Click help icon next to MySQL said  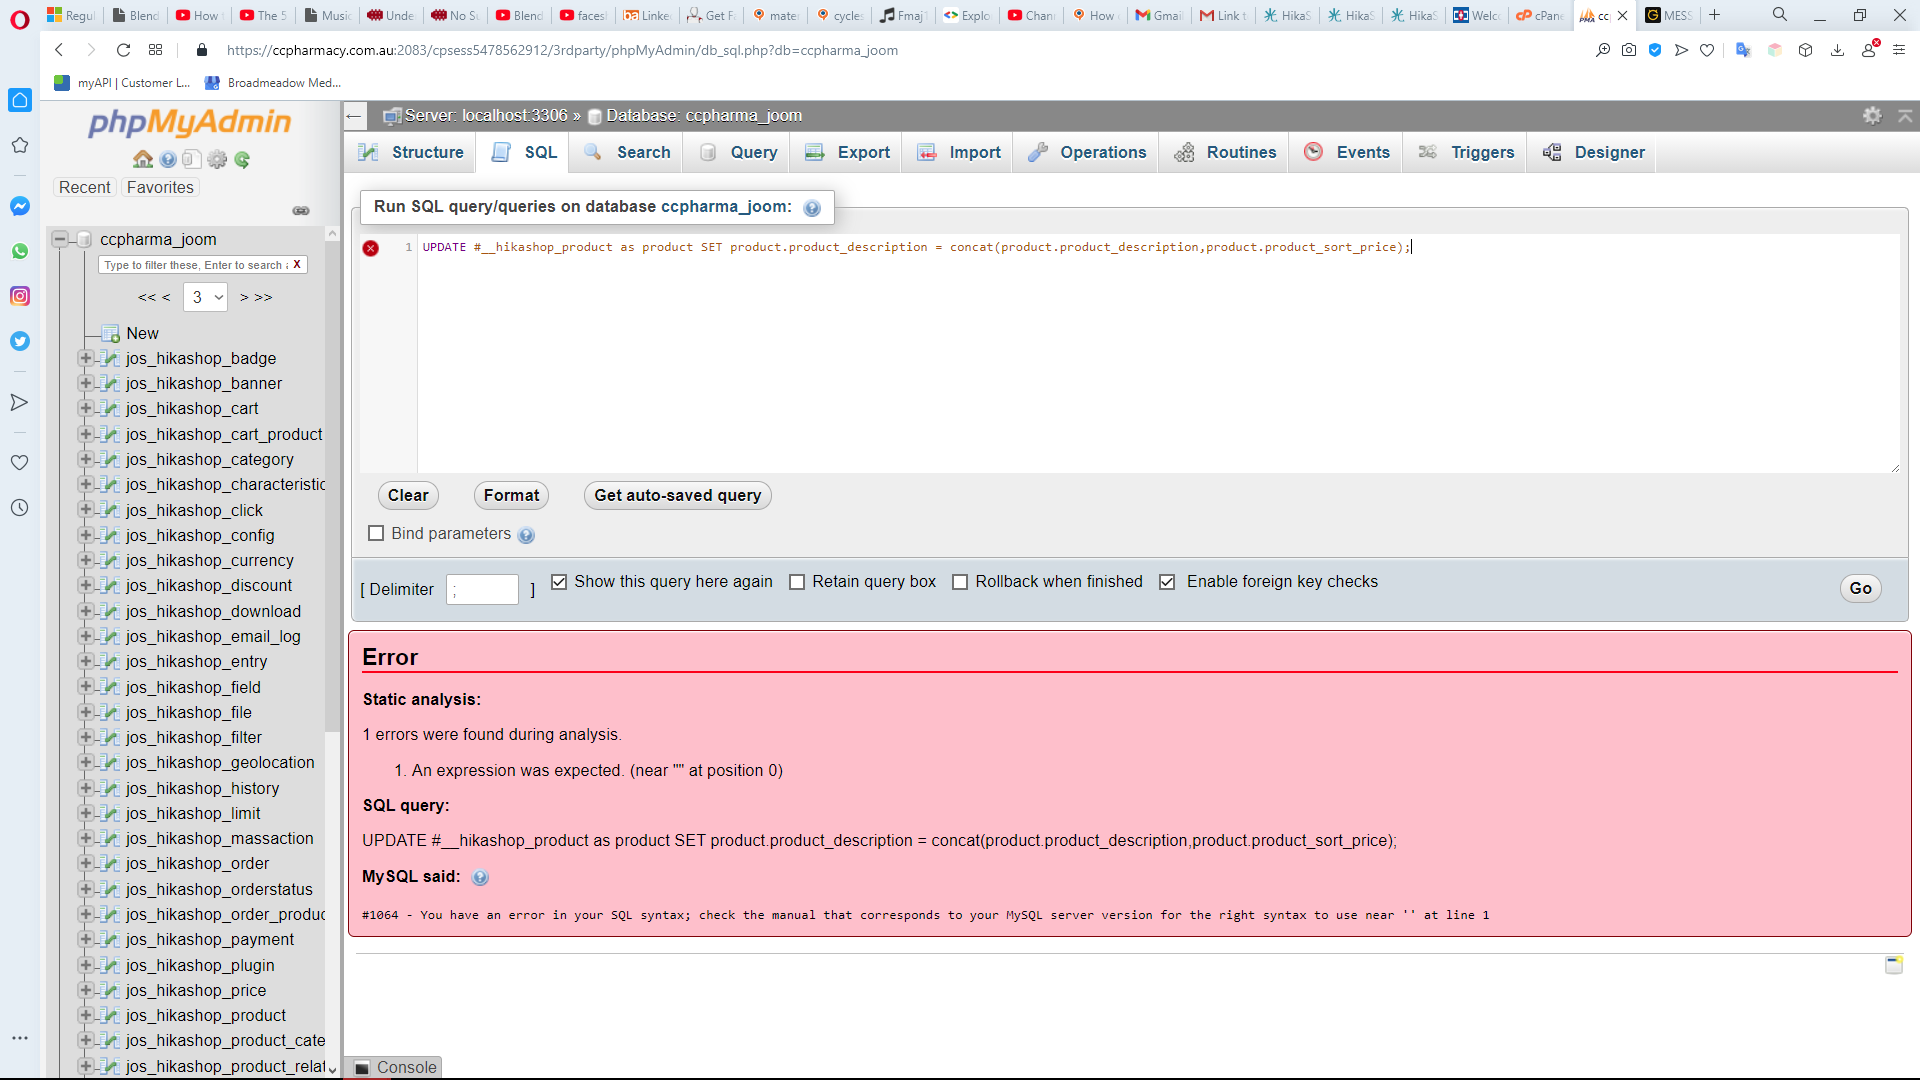[x=480, y=878]
